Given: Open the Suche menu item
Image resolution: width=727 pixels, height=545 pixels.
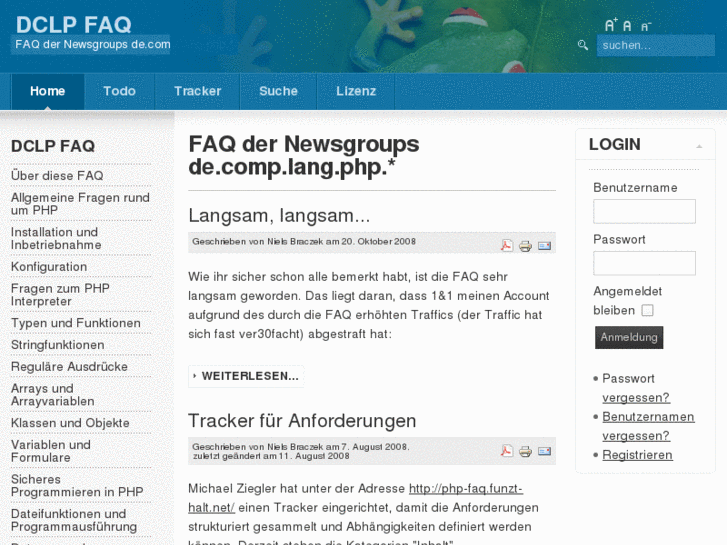Looking at the screenshot, I should (278, 91).
